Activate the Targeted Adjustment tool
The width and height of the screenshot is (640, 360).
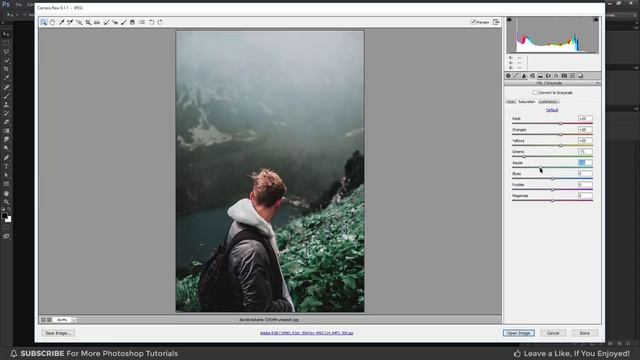[79, 22]
